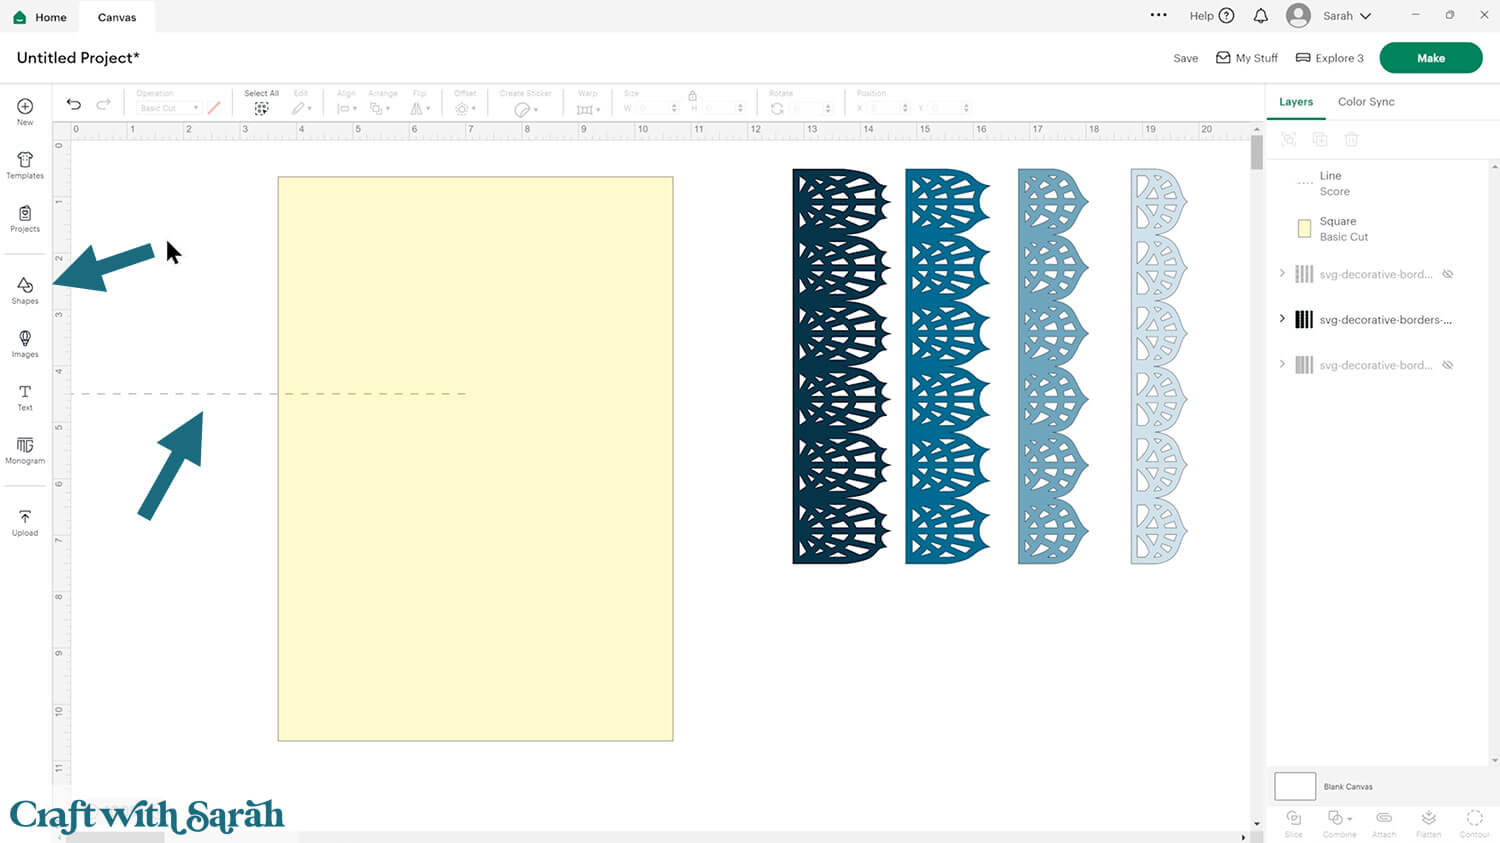
Task: Open the Combine dropdown
Action: (1339, 823)
